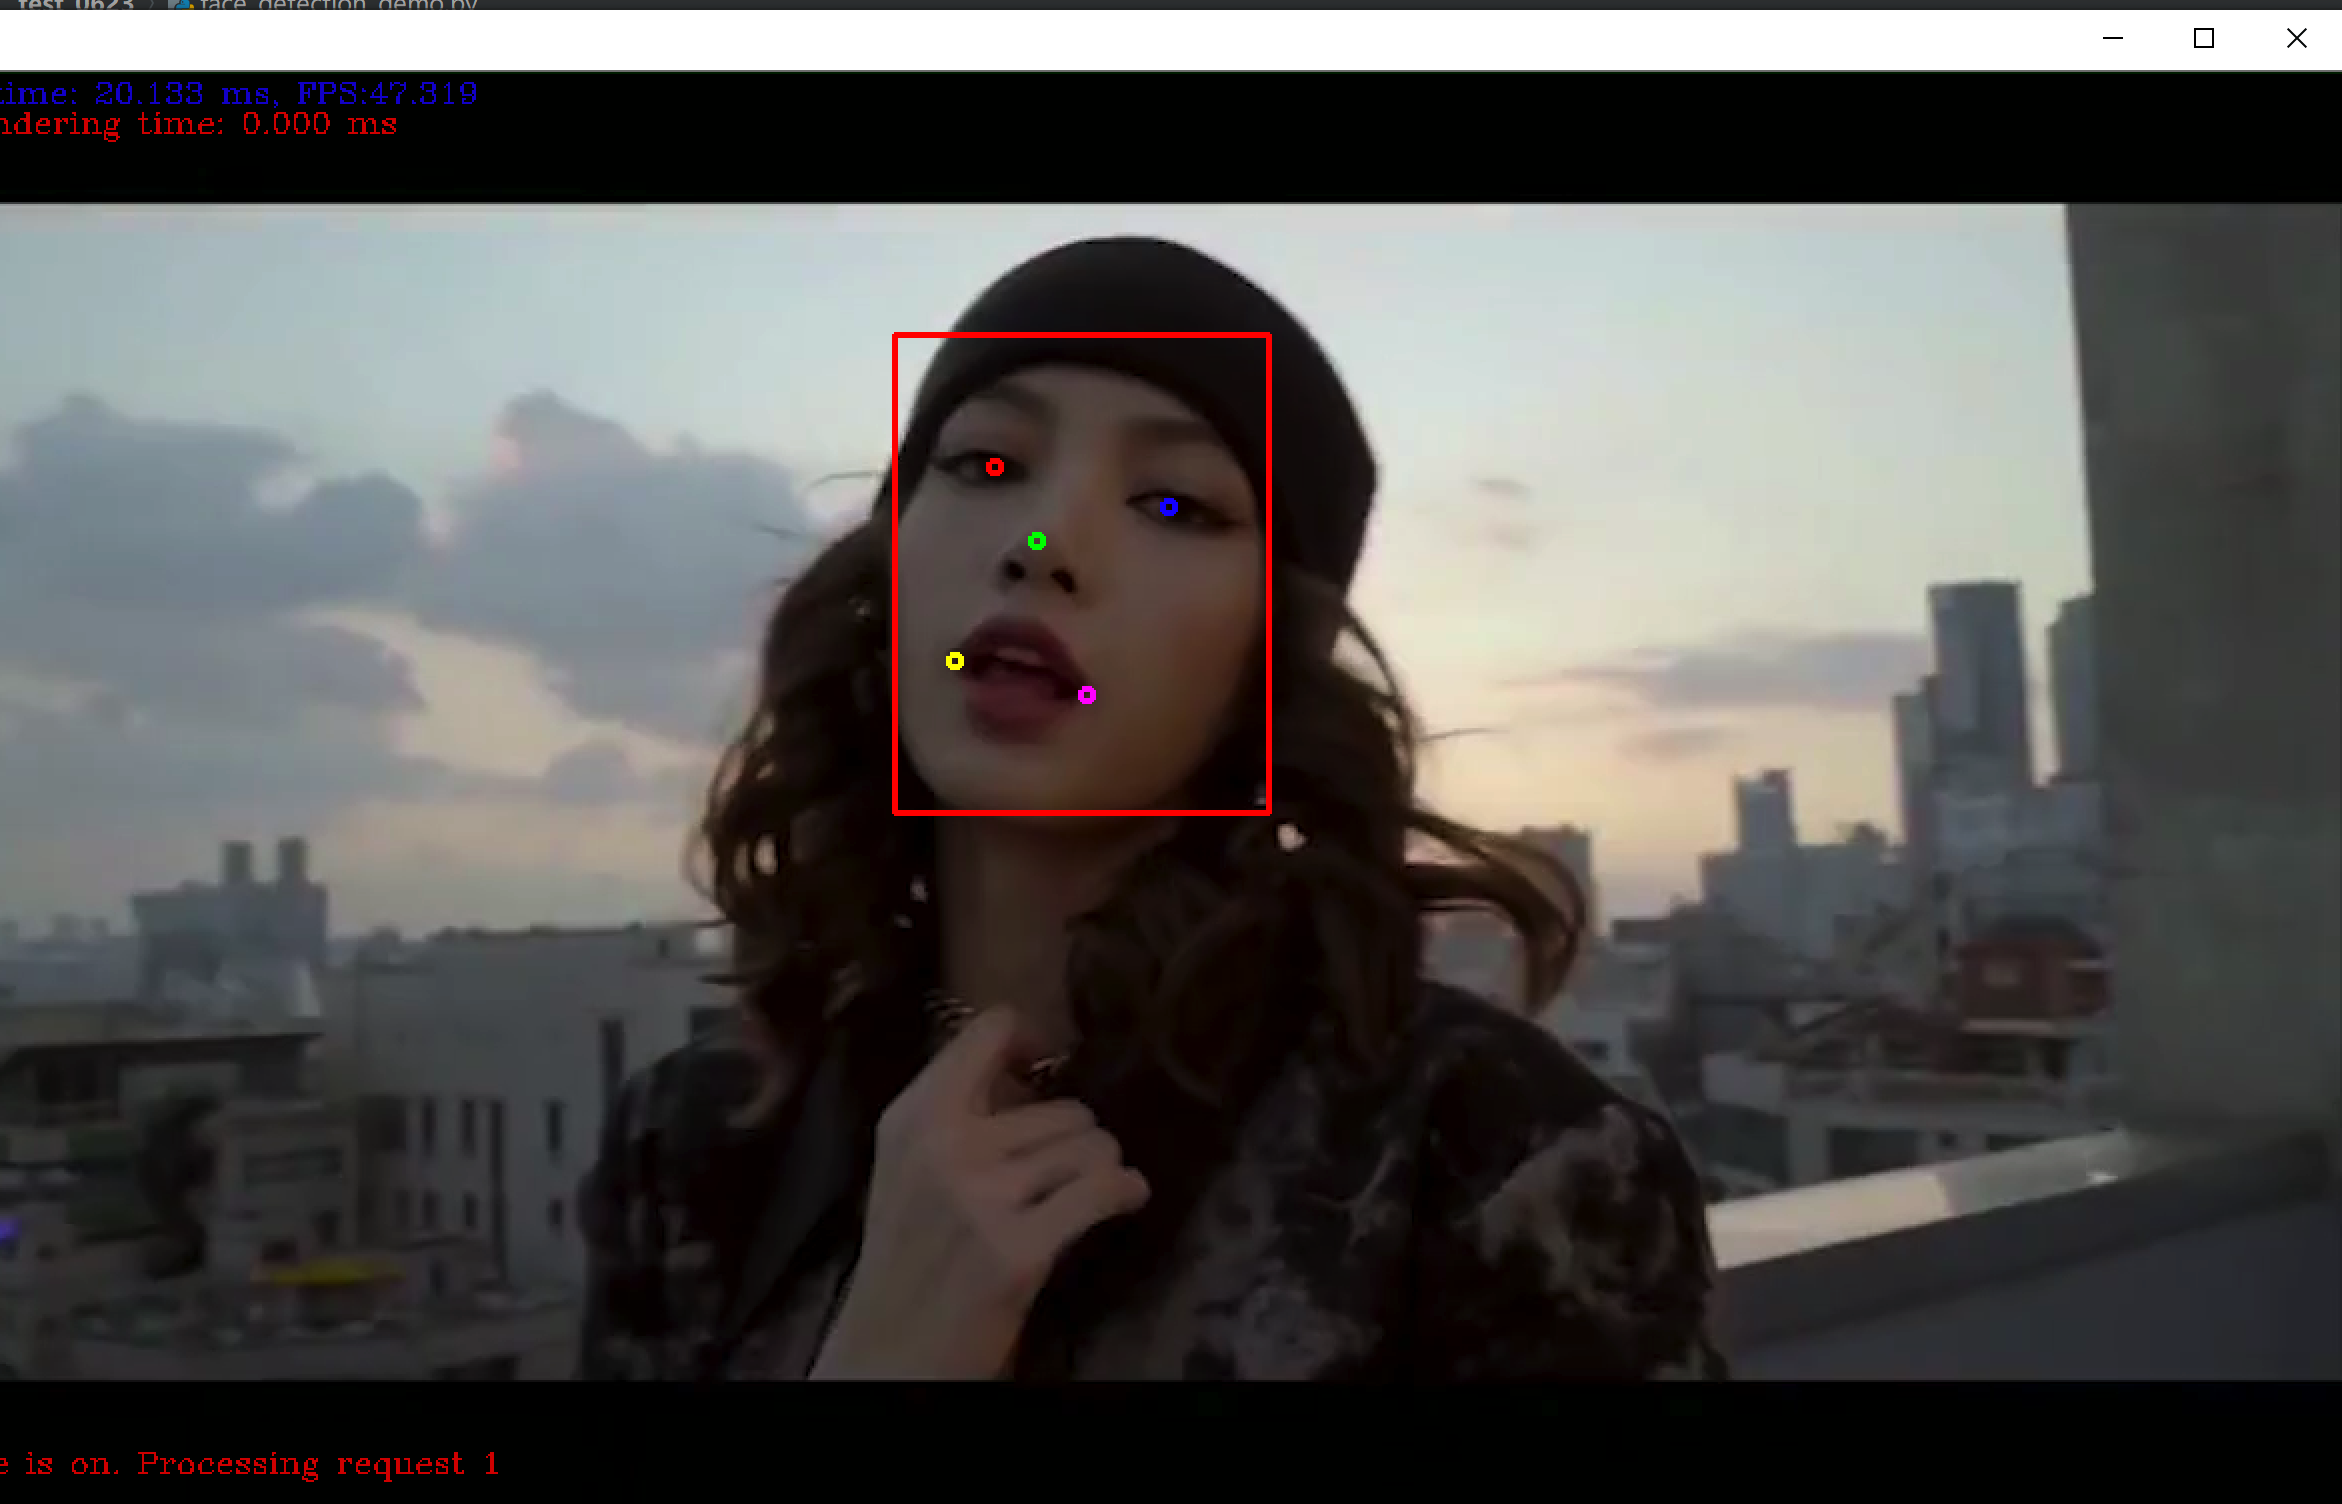Click left edge of red face bounding box

896,574
